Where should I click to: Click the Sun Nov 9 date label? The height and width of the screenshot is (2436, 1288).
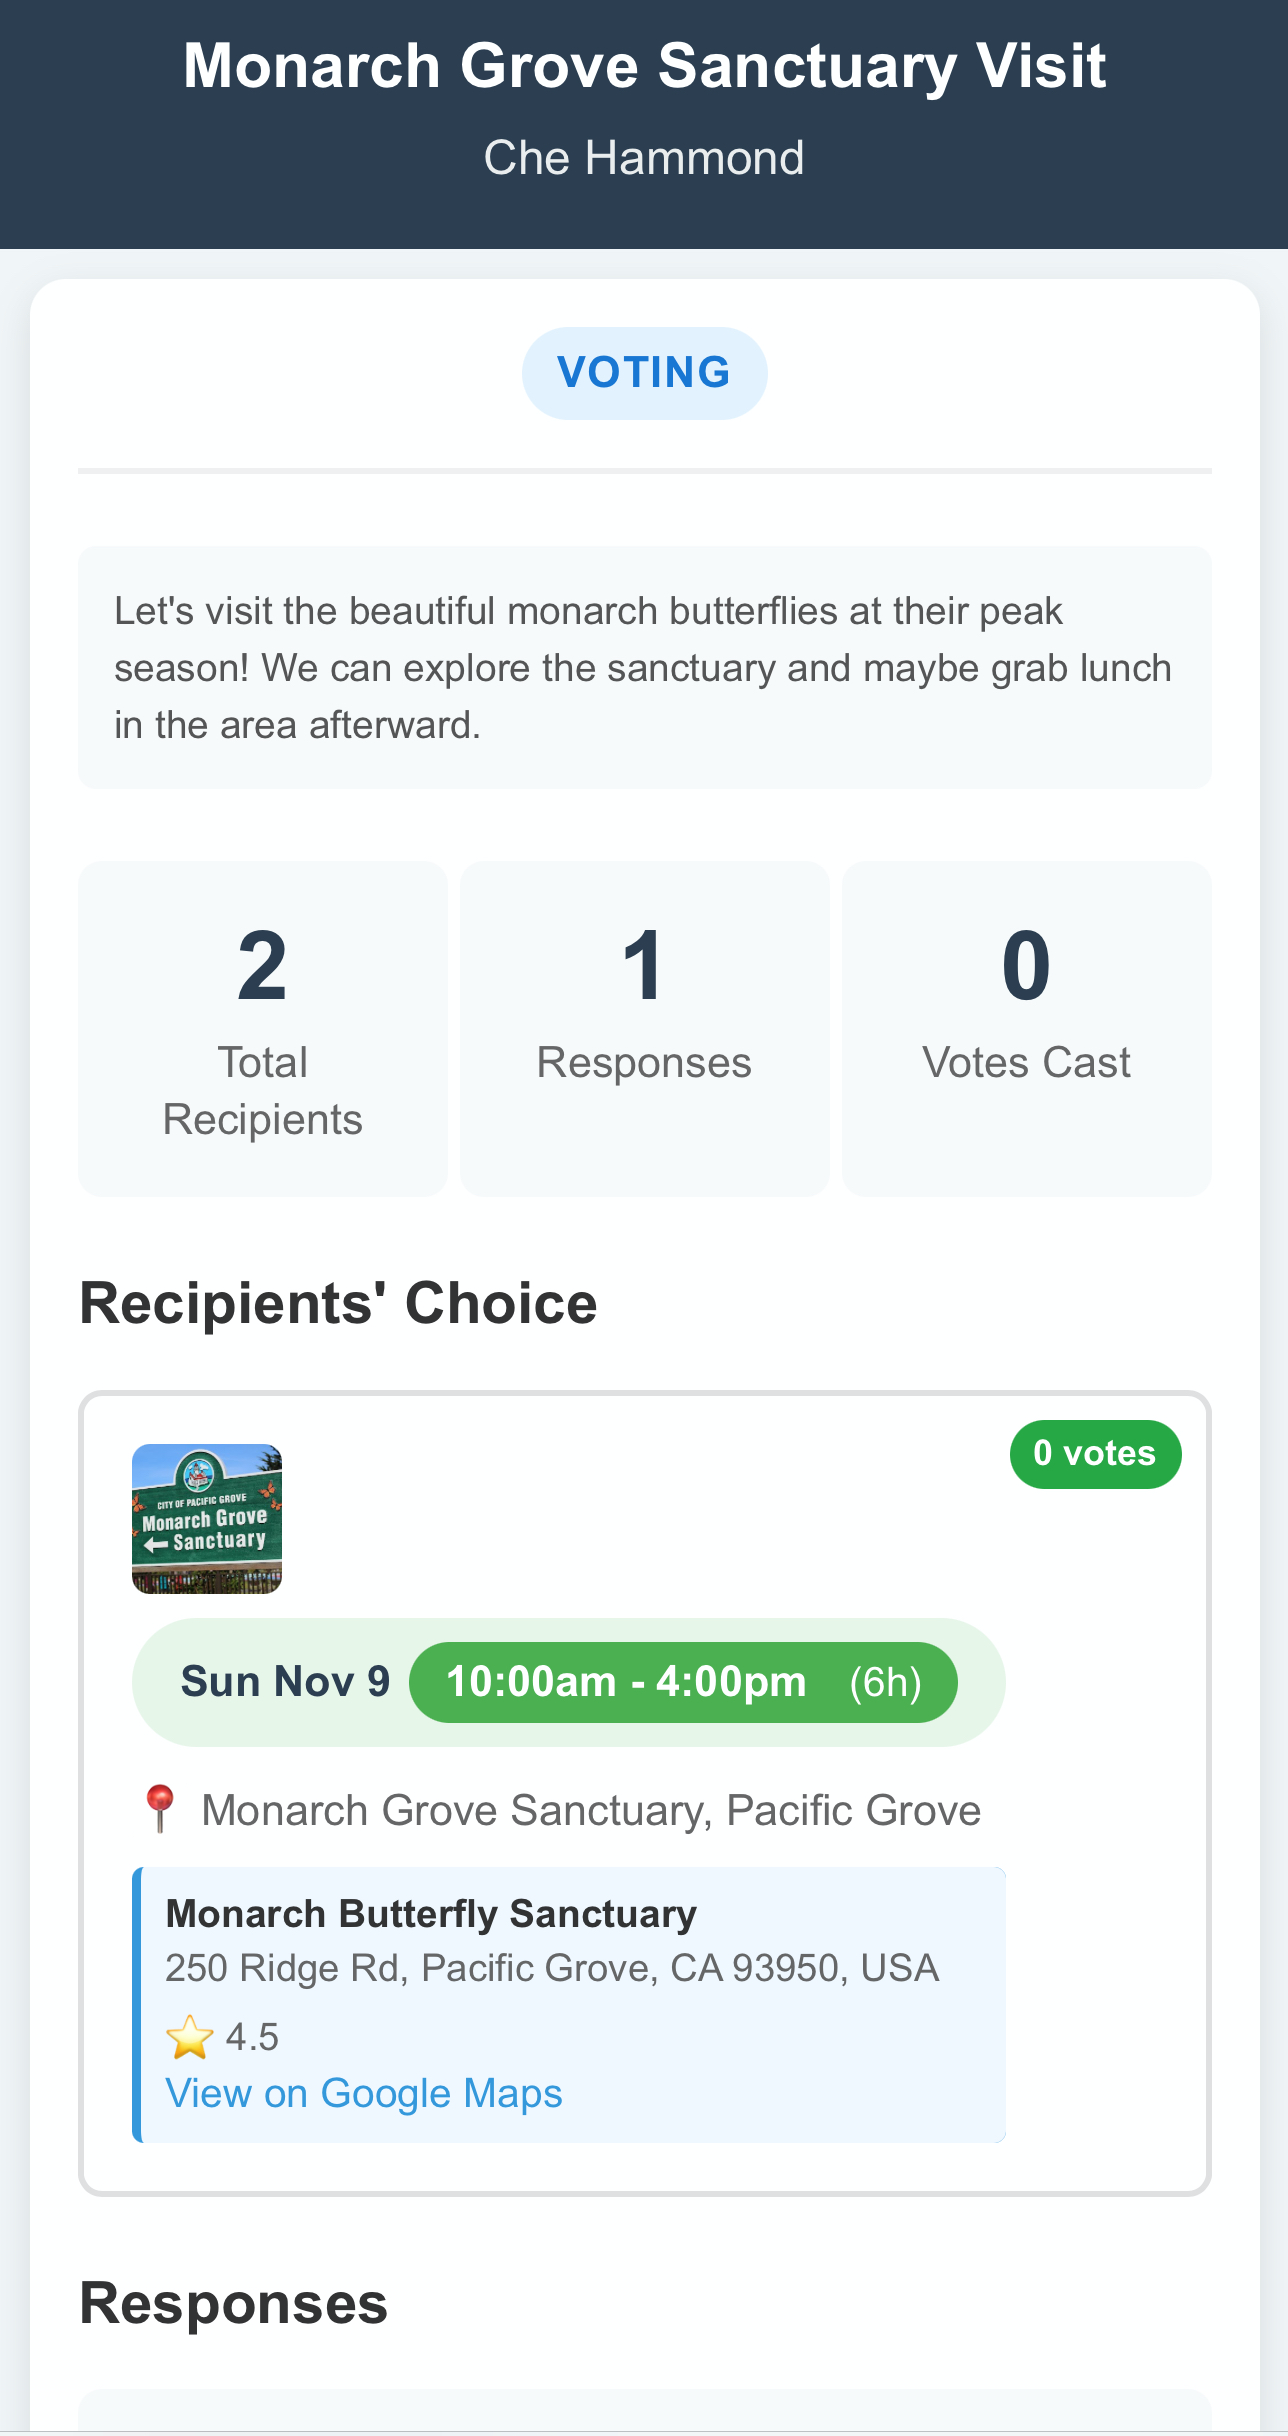(x=285, y=1682)
